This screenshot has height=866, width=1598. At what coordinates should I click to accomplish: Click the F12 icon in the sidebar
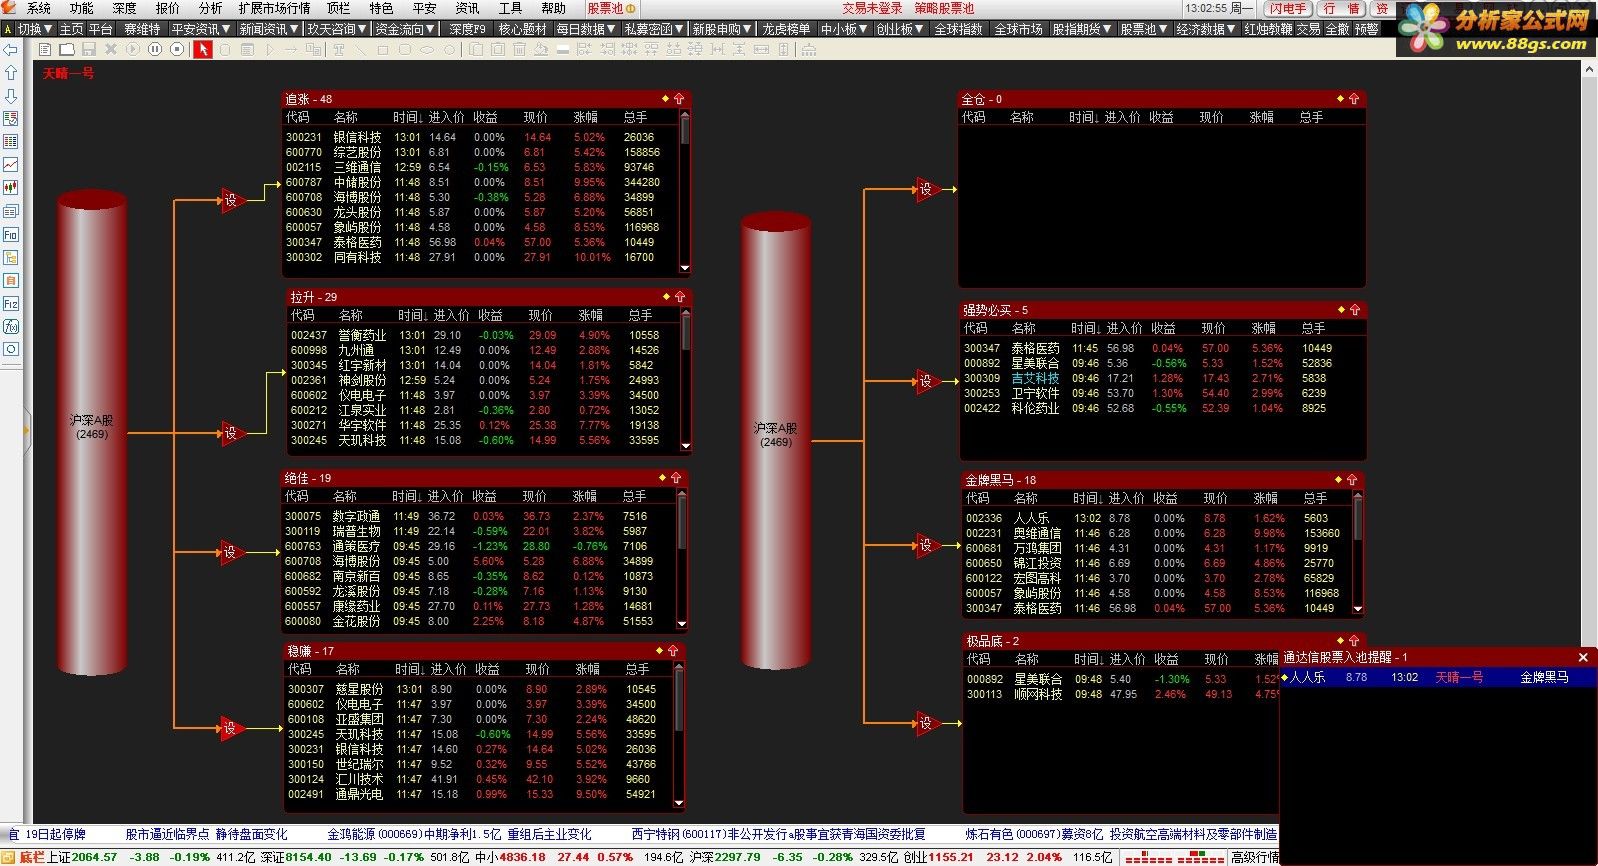(11, 303)
